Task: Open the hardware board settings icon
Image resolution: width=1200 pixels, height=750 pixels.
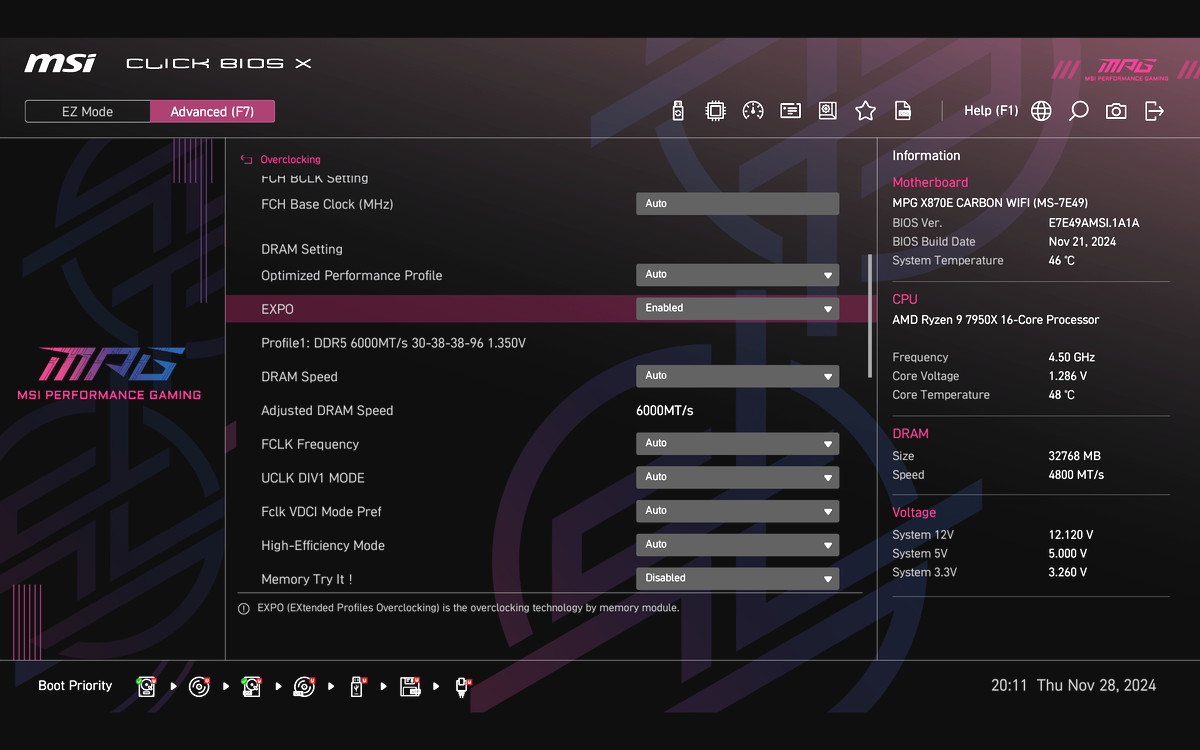Action: (828, 111)
